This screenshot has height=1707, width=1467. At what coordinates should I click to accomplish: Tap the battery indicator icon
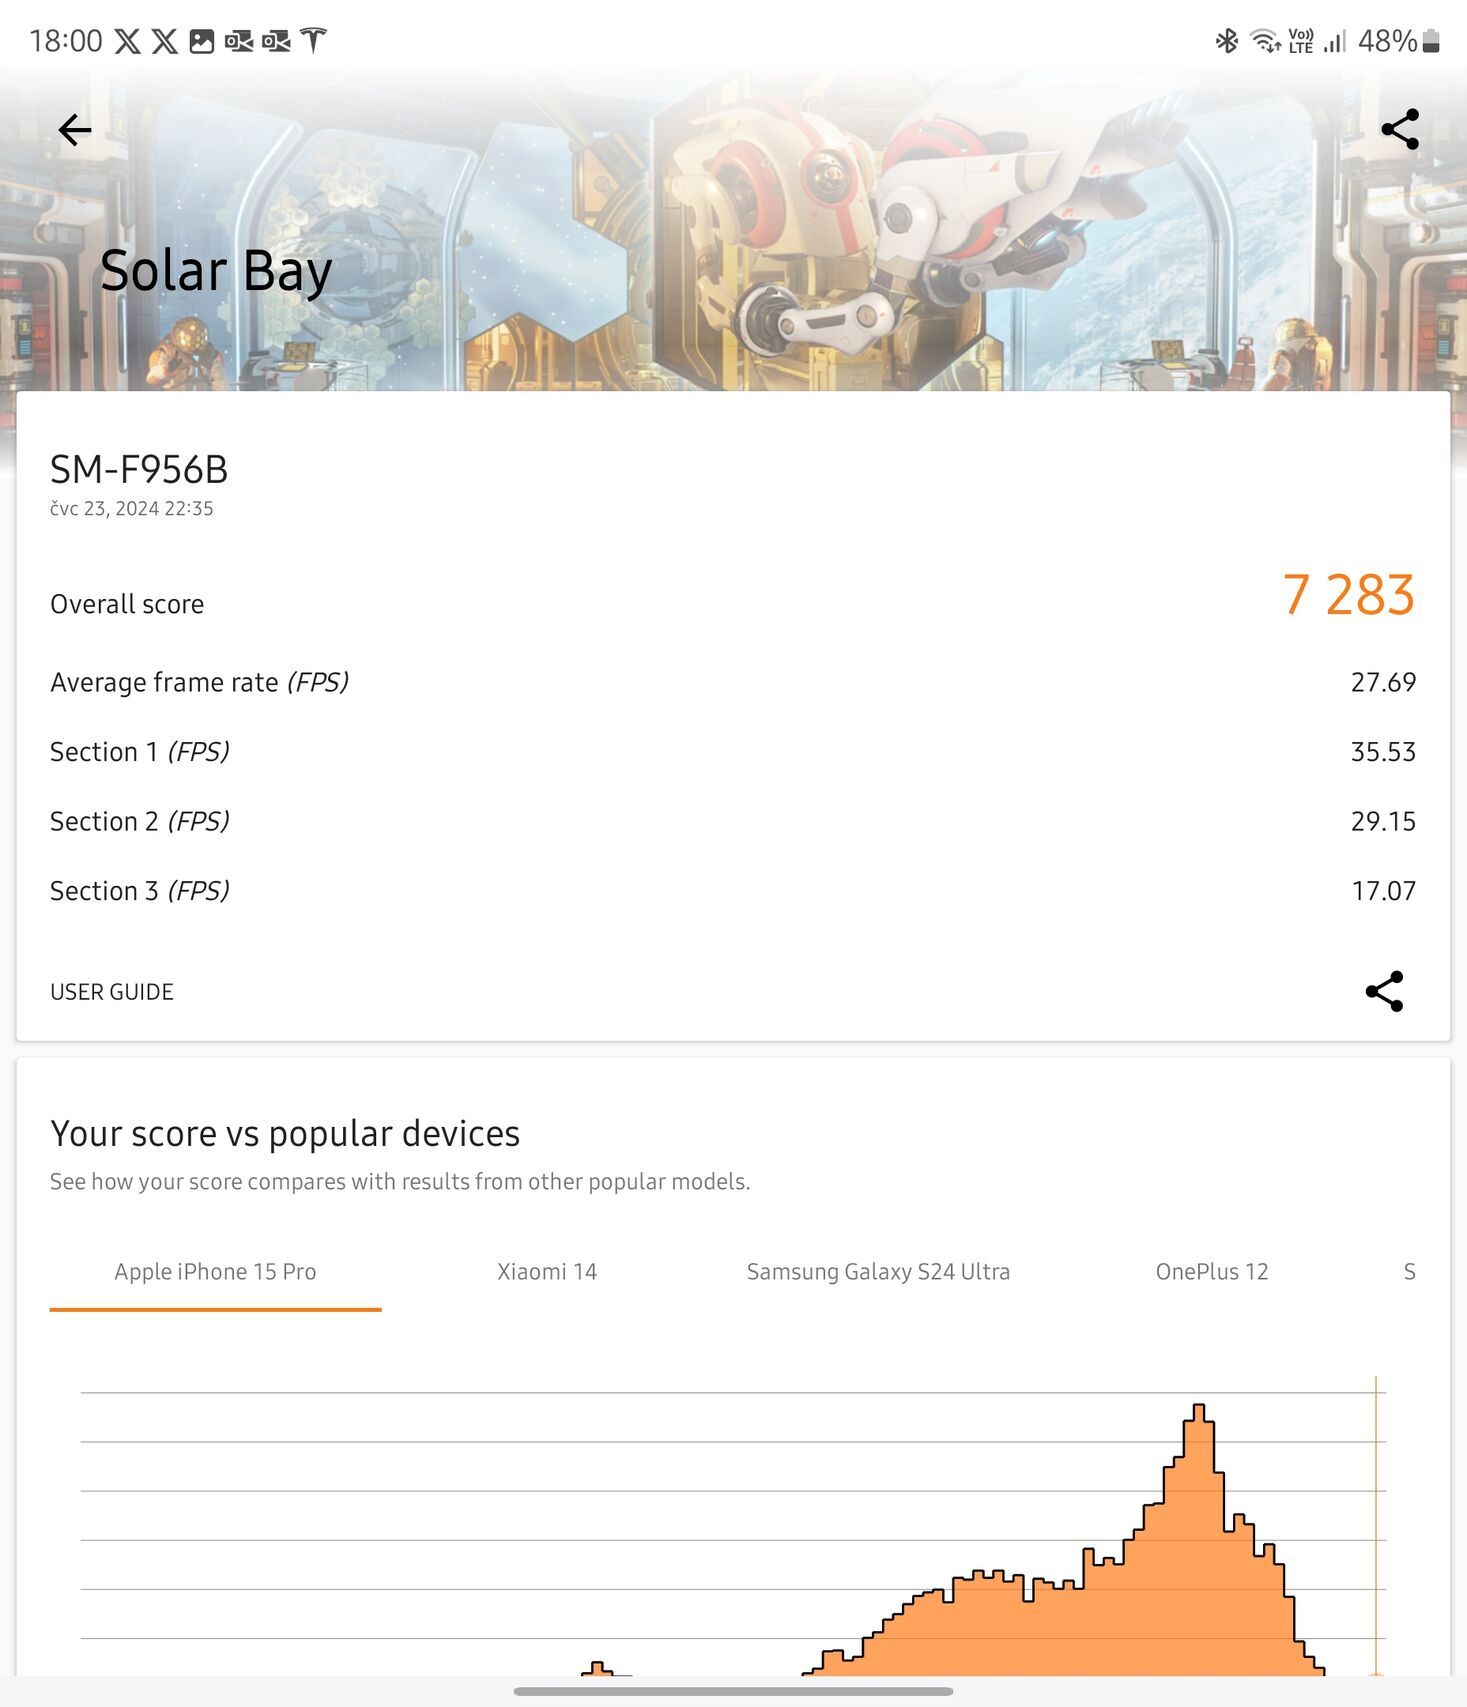click(x=1431, y=41)
